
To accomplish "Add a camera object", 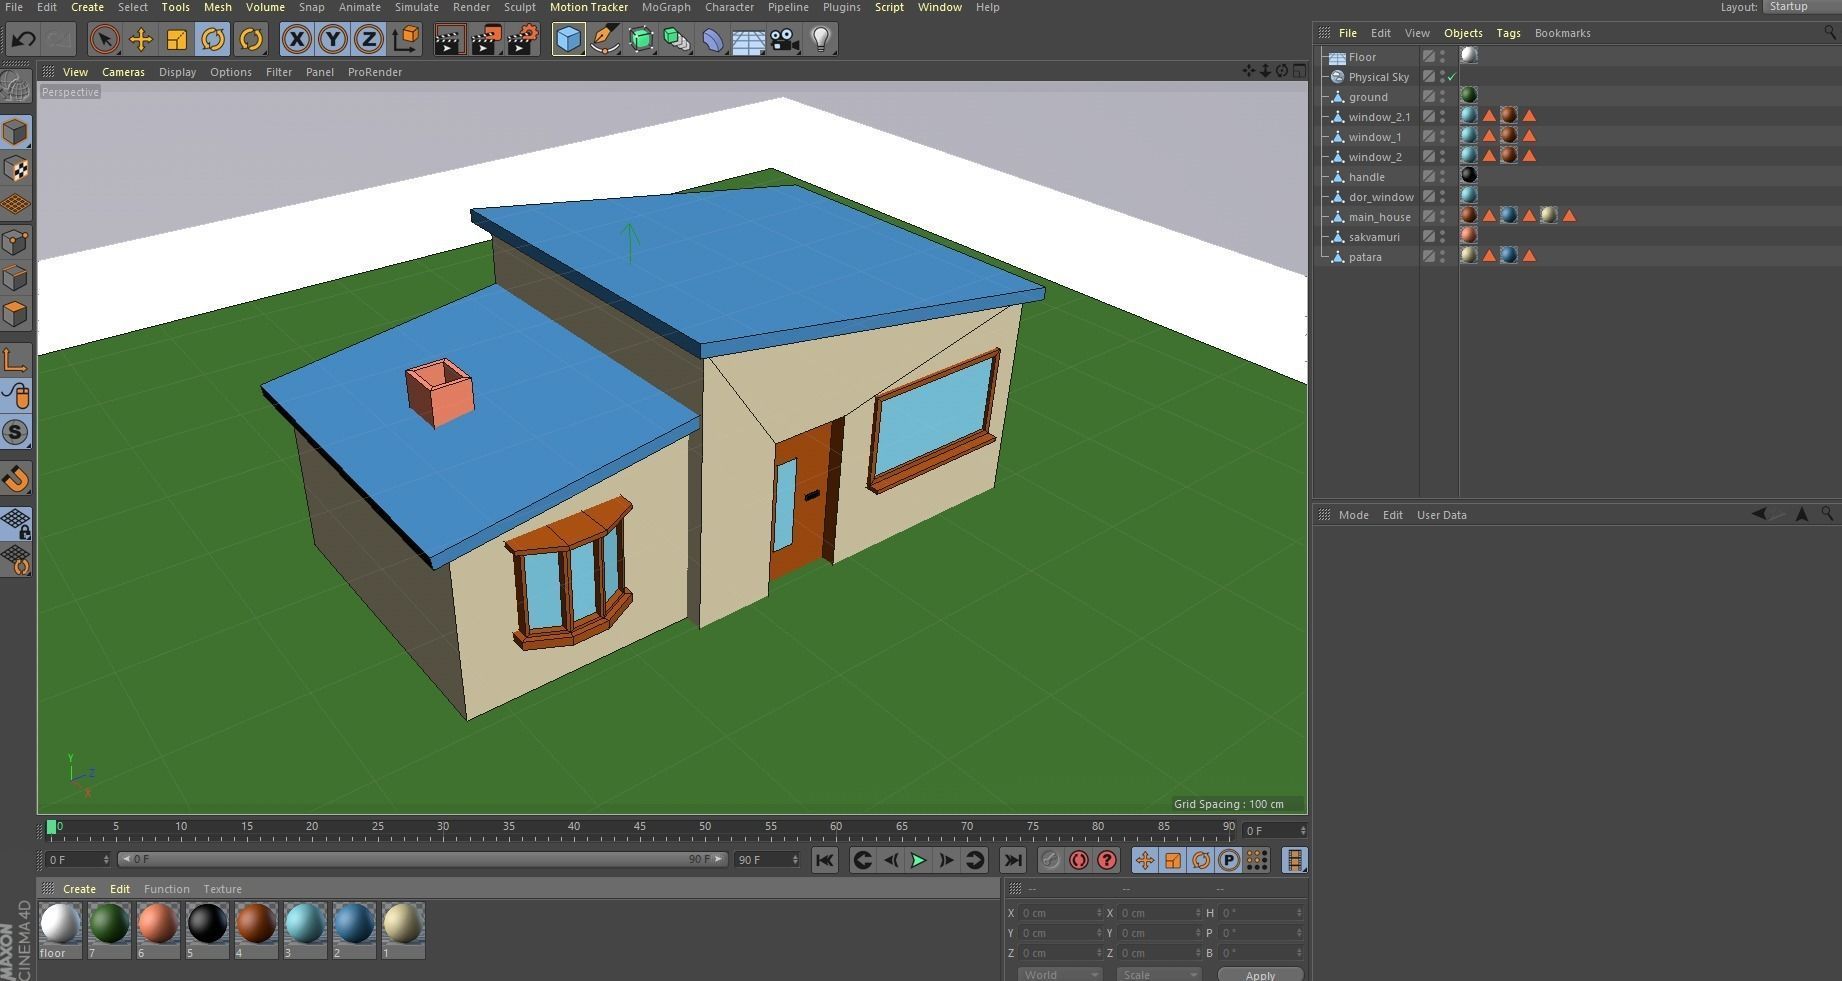I will (x=785, y=39).
